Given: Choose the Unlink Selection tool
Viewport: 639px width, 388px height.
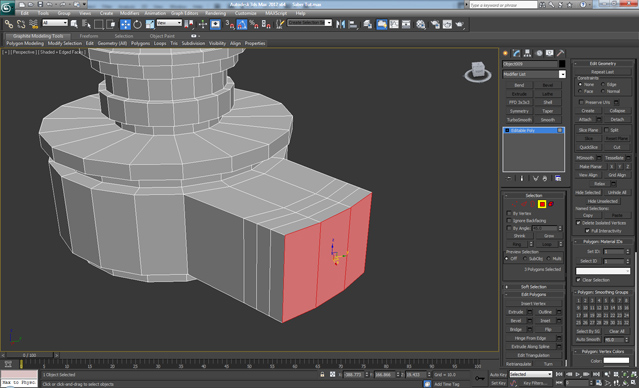Looking at the screenshot, I should pyautogui.click(x=21, y=24).
